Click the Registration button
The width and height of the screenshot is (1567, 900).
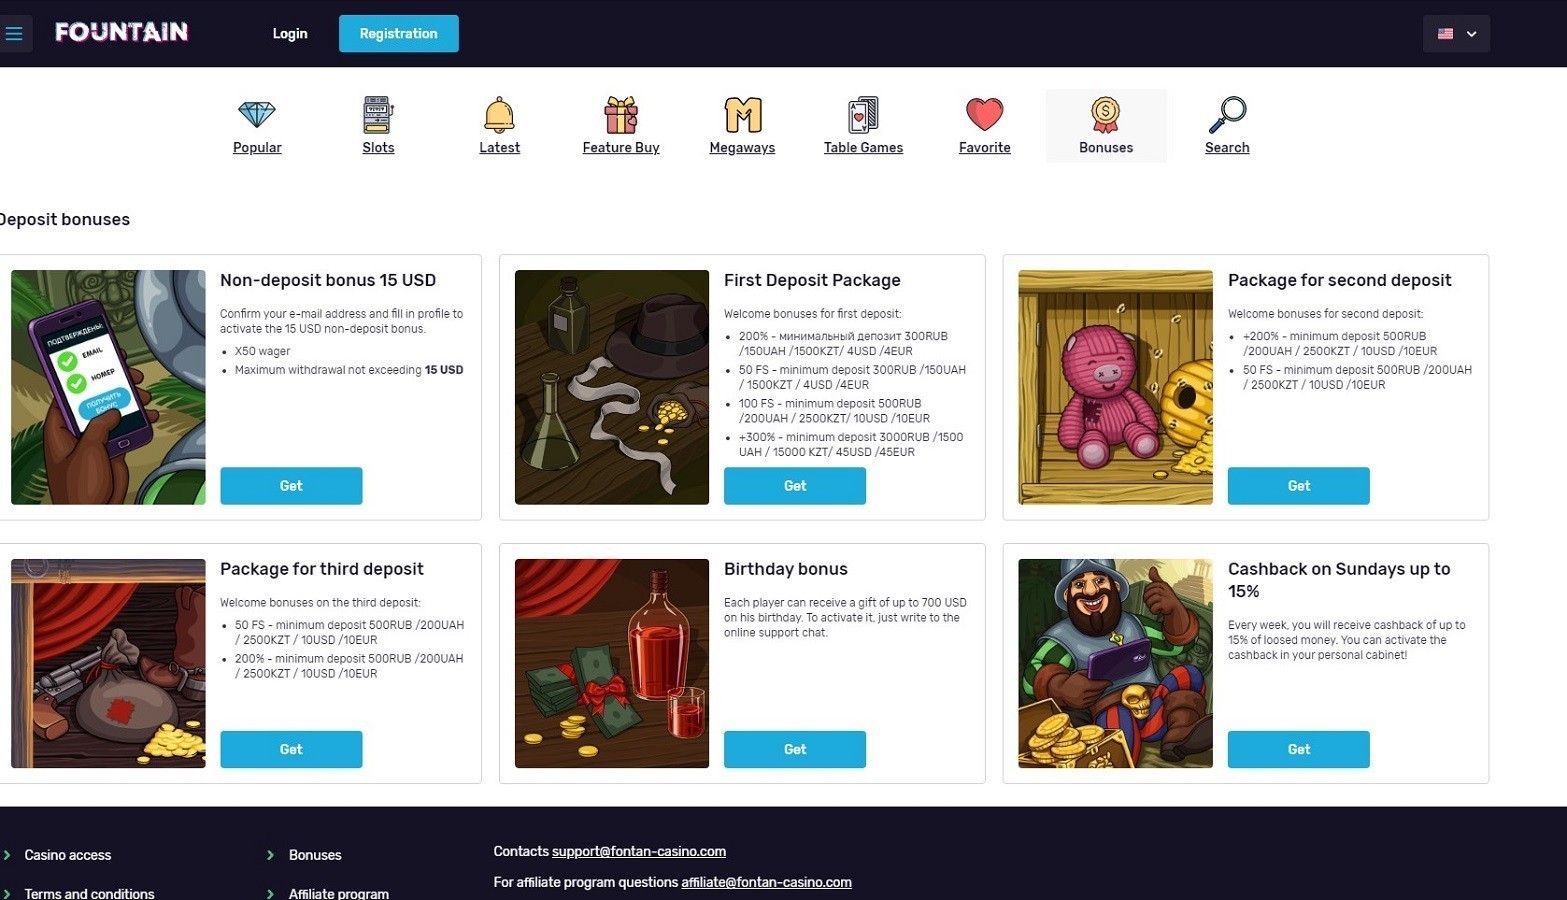click(x=398, y=33)
